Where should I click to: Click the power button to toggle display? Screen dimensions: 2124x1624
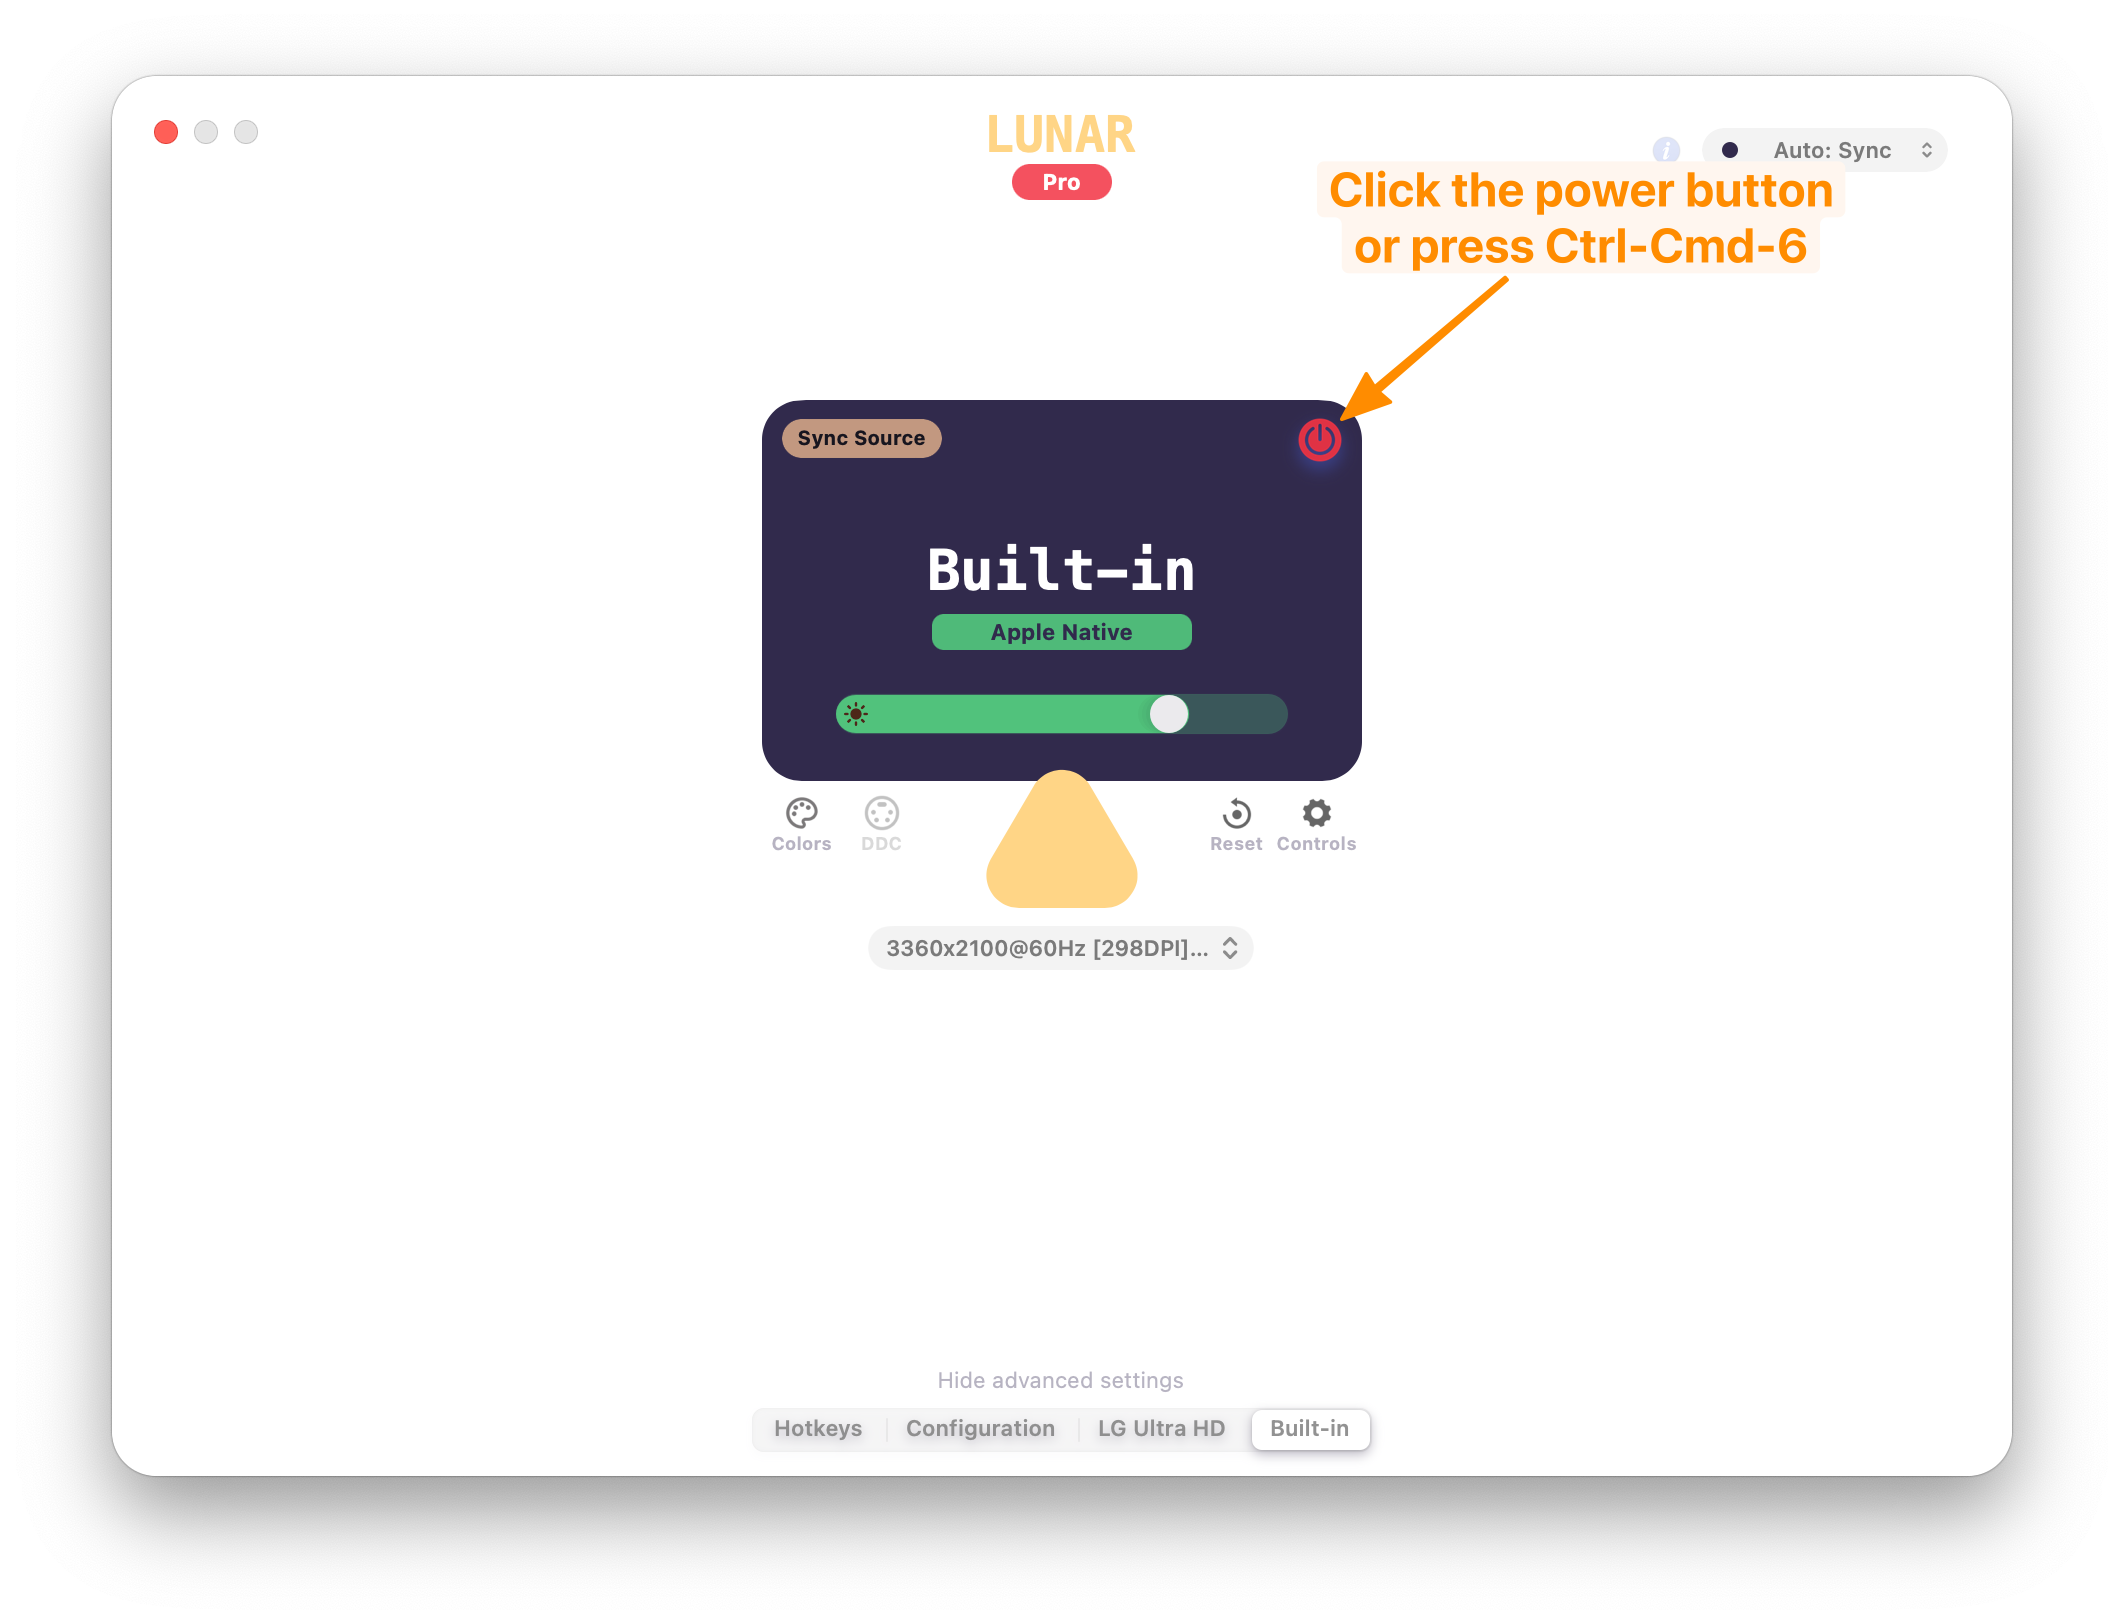pos(1320,440)
